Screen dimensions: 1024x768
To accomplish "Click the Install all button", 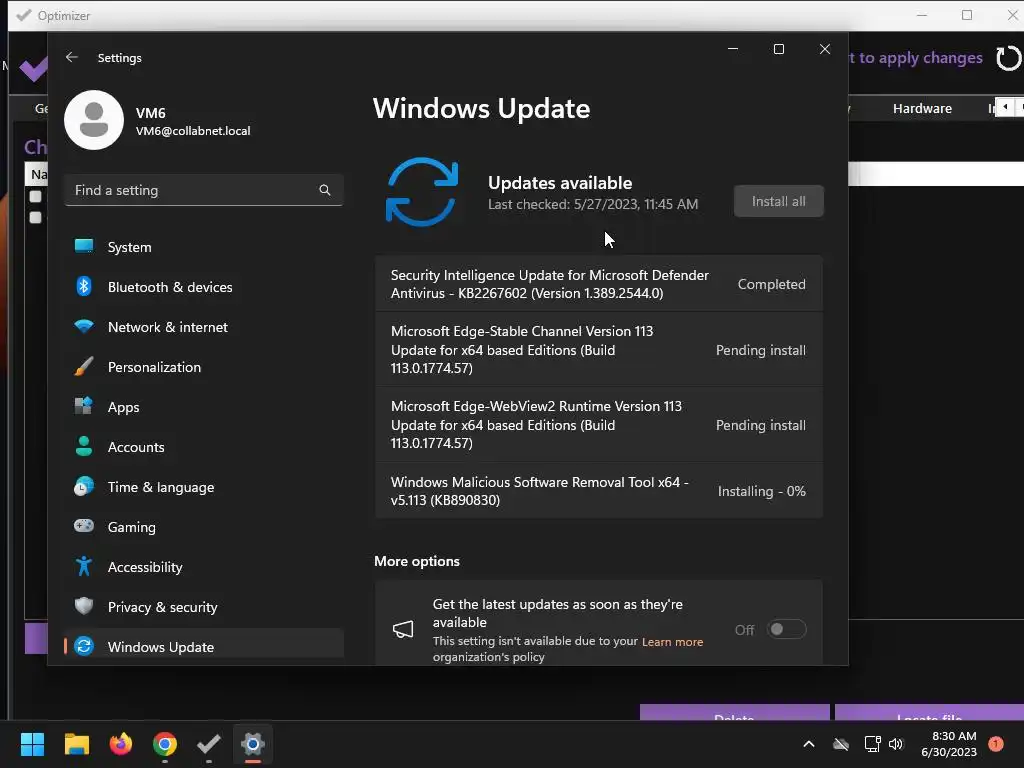I will pos(778,201).
